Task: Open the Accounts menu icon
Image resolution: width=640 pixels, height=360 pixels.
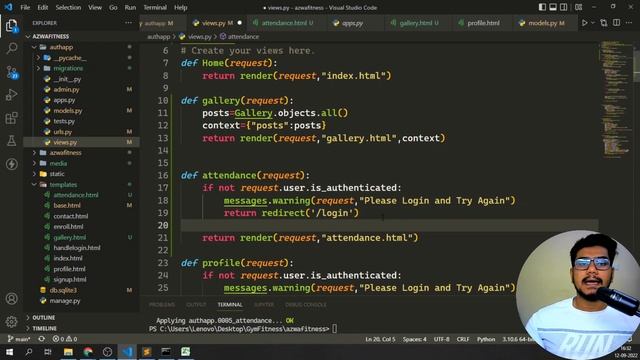Action: click(11, 299)
